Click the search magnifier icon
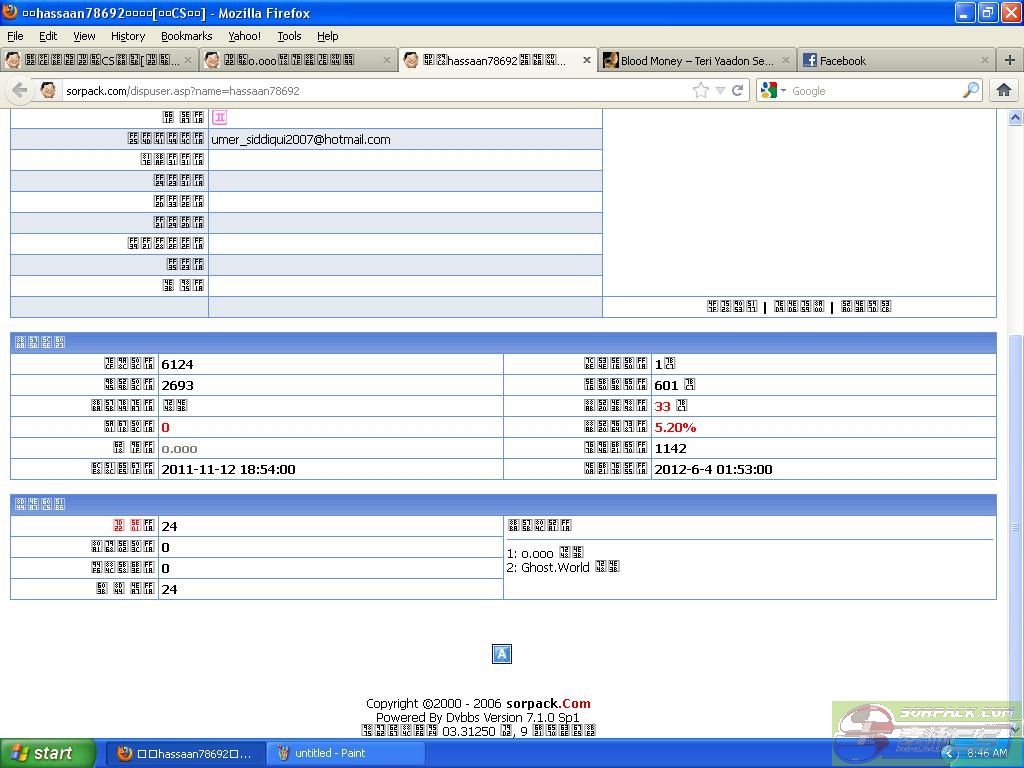1024x768 pixels. [x=970, y=90]
